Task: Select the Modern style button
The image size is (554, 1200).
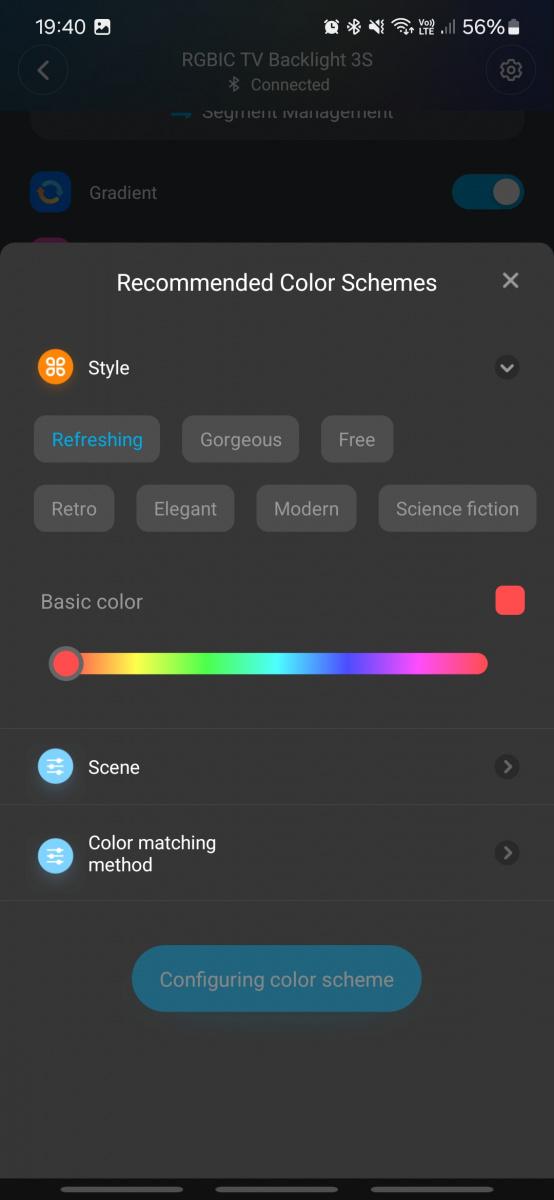Action: pyautogui.click(x=306, y=508)
